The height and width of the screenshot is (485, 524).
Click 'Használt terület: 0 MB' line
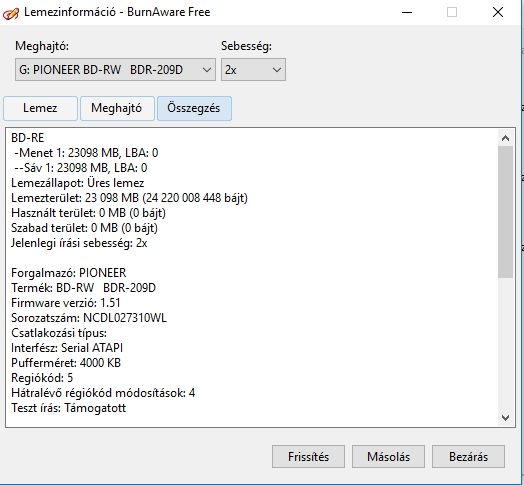(88, 213)
